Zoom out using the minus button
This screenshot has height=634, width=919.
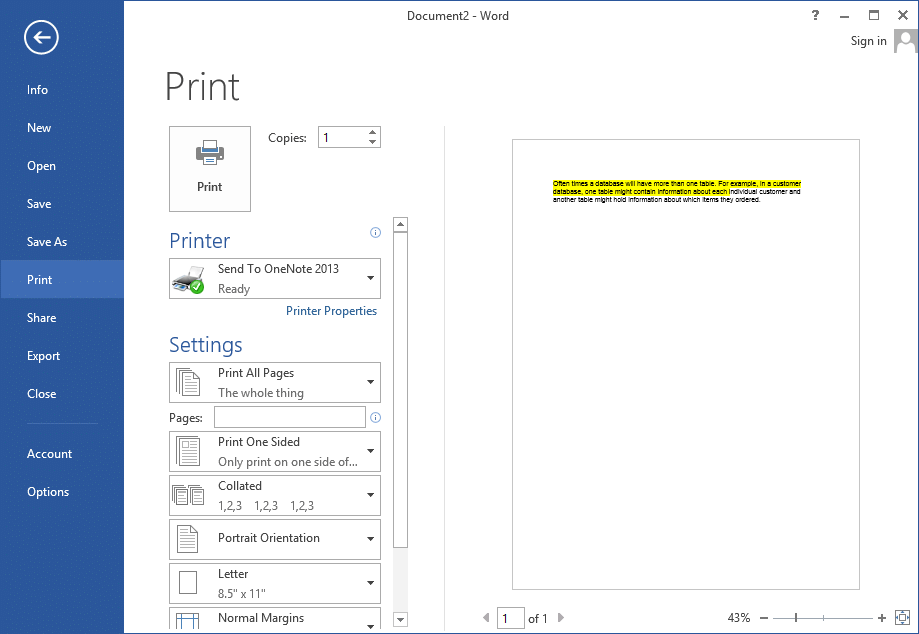point(764,618)
